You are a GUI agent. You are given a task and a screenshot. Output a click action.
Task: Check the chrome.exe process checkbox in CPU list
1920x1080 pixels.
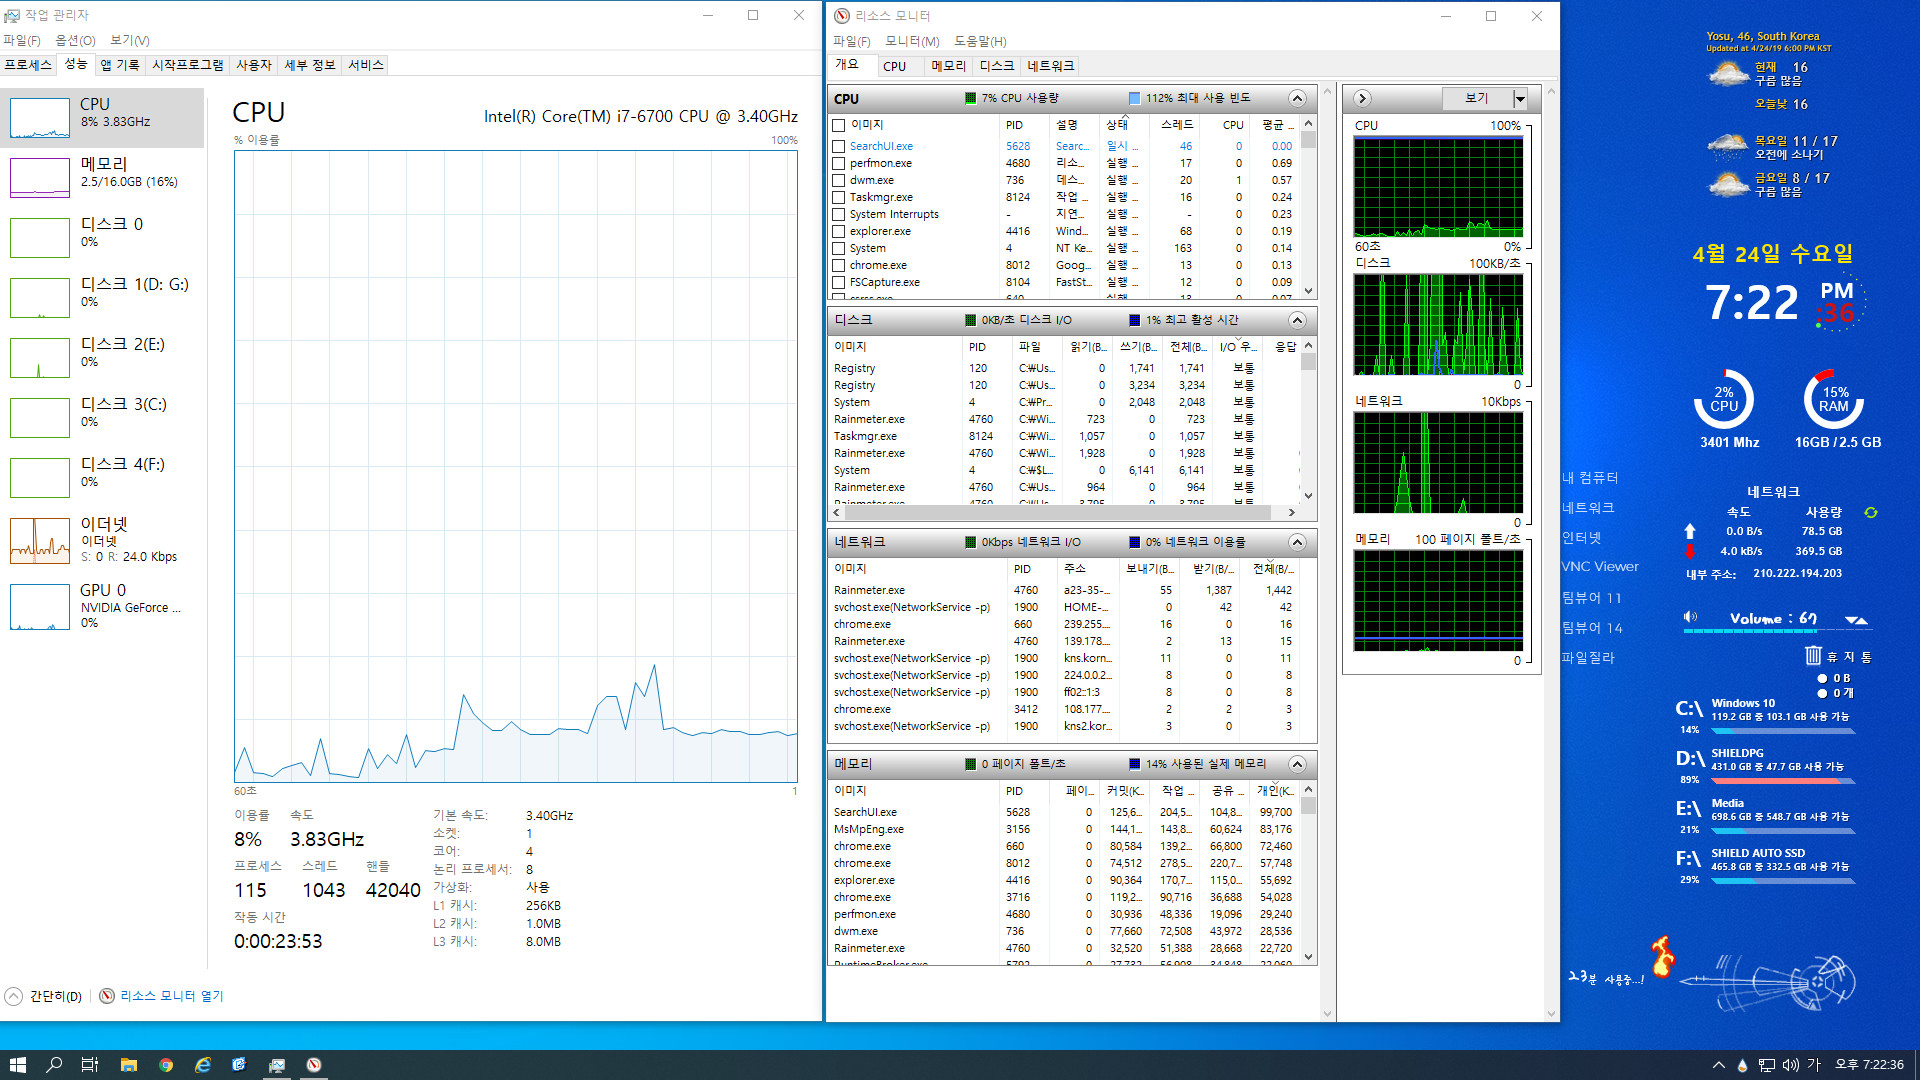coord(839,266)
